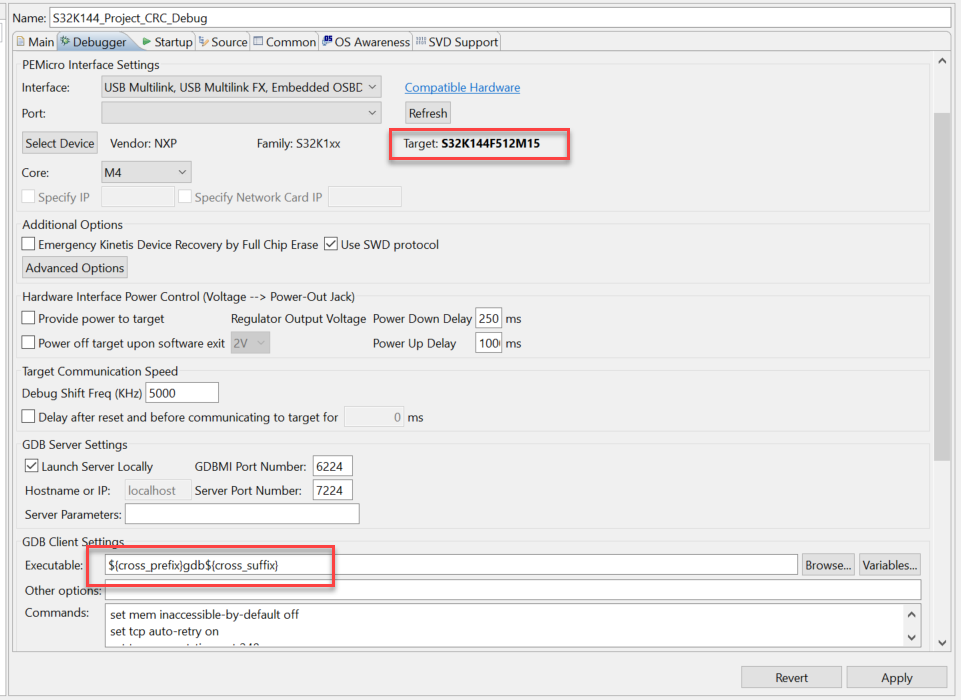The width and height of the screenshot is (961, 700).
Task: Switch to the Main tab
Action: coord(40,42)
